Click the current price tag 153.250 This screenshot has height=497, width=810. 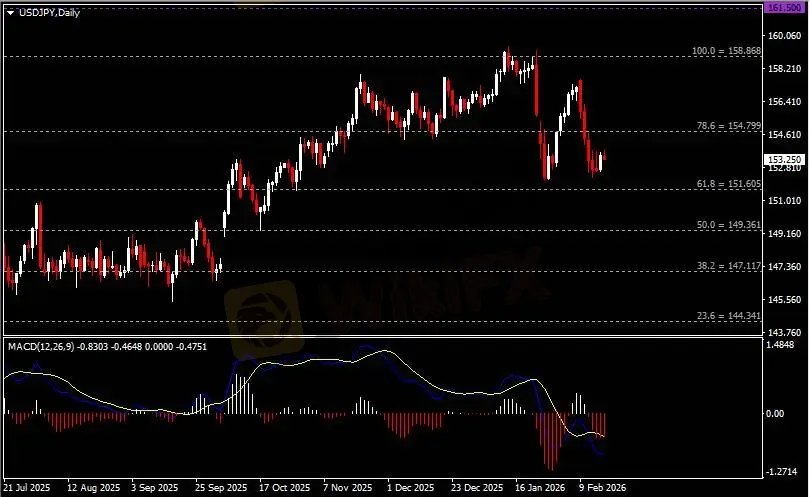783,159
